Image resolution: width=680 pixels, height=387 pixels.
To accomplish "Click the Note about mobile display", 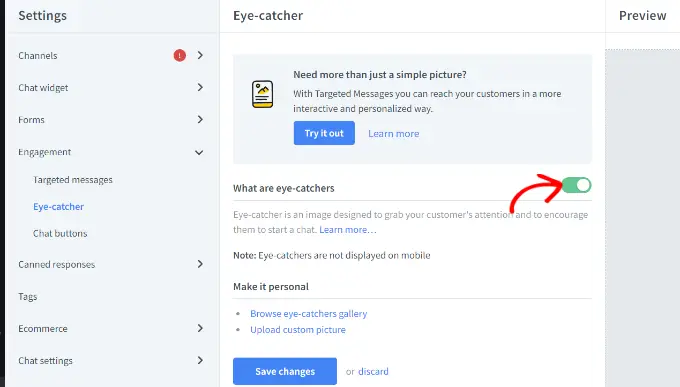I will (332, 256).
